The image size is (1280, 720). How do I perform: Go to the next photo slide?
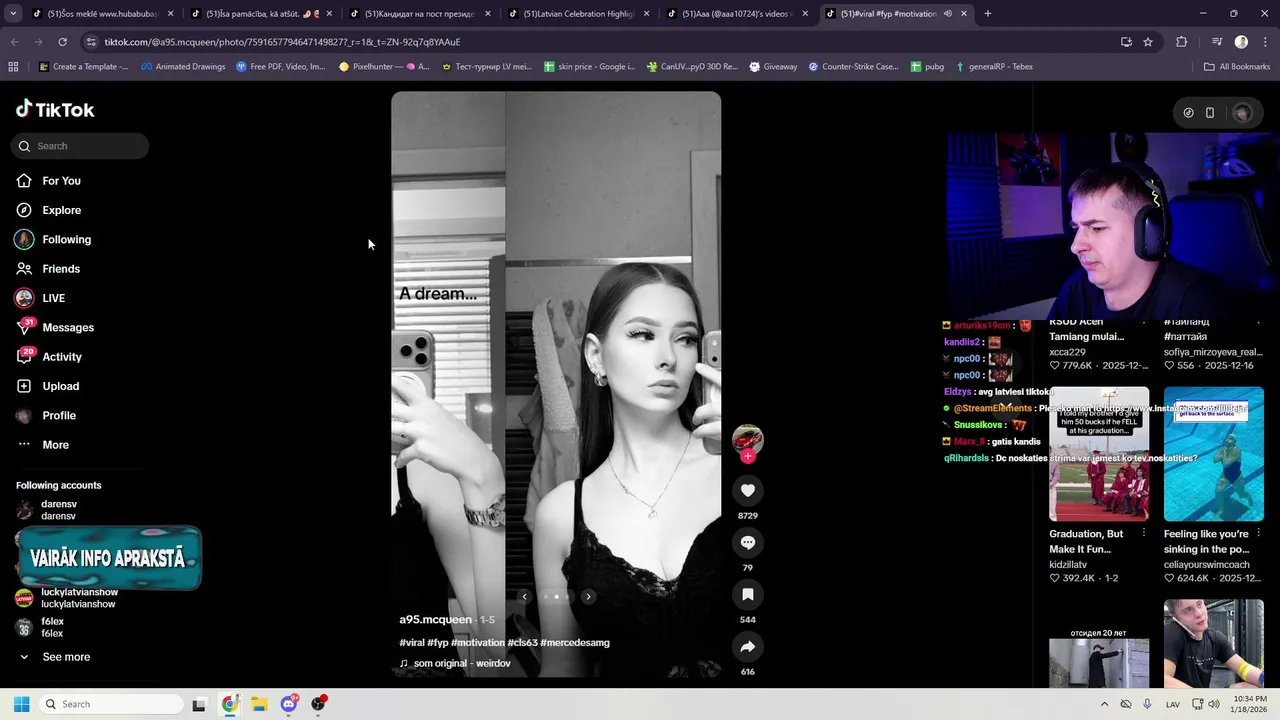pos(588,596)
